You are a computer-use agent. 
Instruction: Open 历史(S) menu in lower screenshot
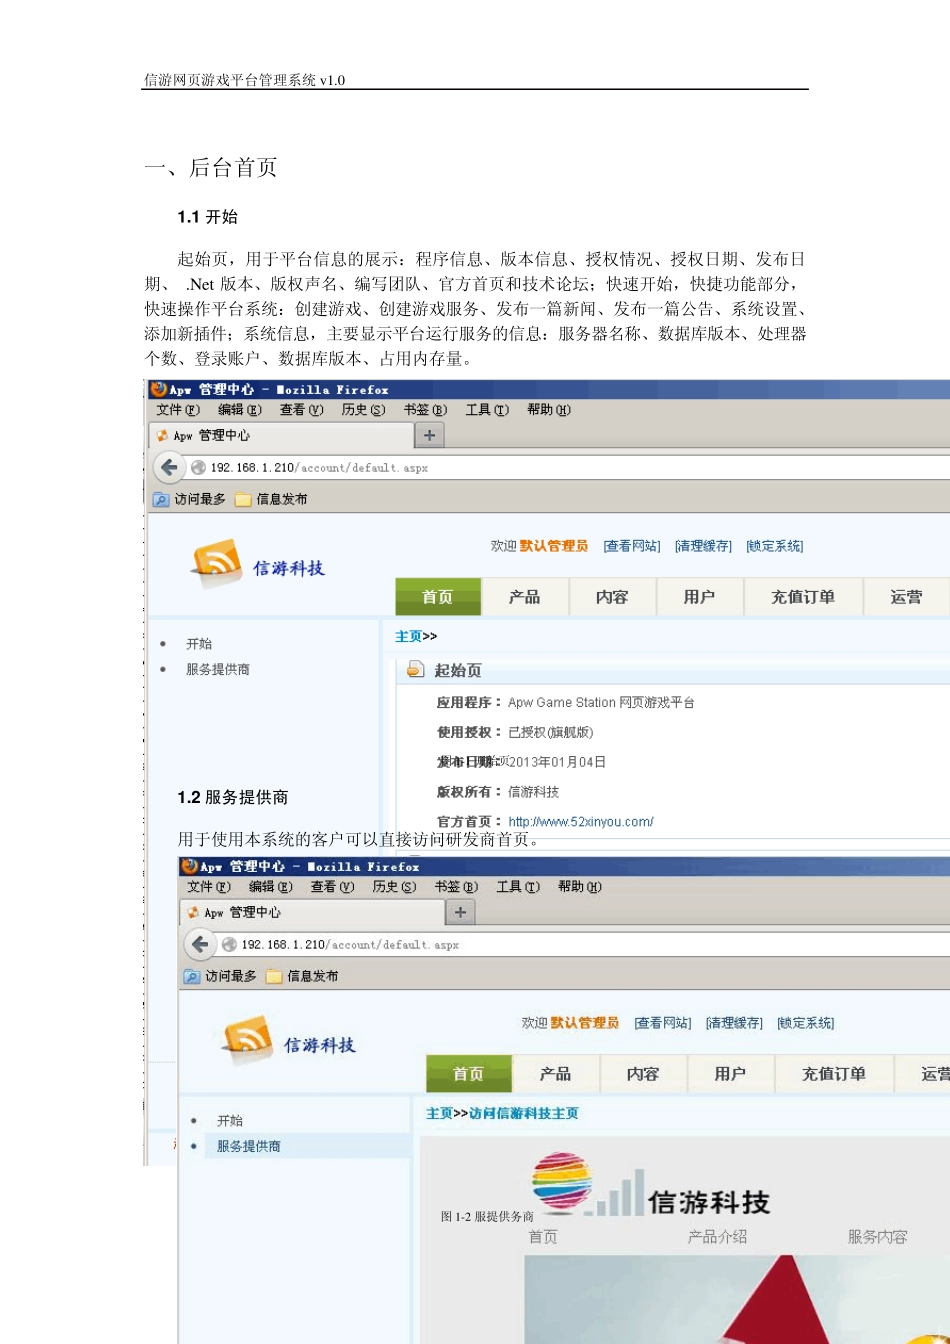pyautogui.click(x=394, y=887)
